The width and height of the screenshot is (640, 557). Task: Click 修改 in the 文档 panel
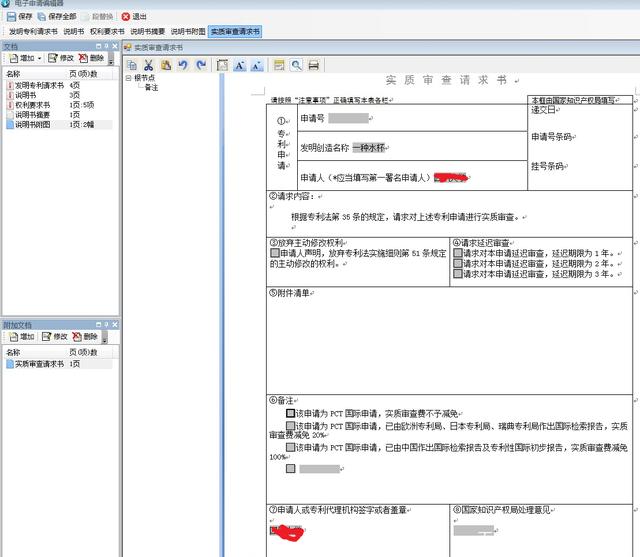[x=61, y=58]
